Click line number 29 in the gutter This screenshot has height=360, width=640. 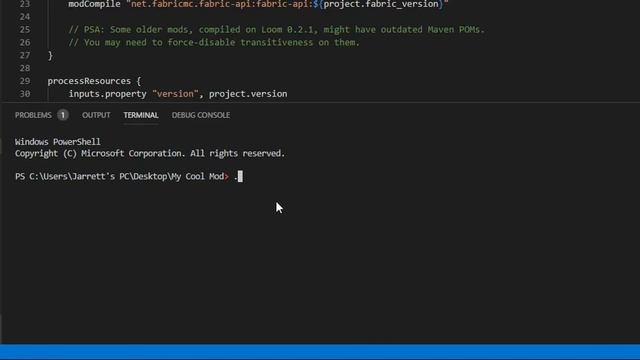pos(25,81)
